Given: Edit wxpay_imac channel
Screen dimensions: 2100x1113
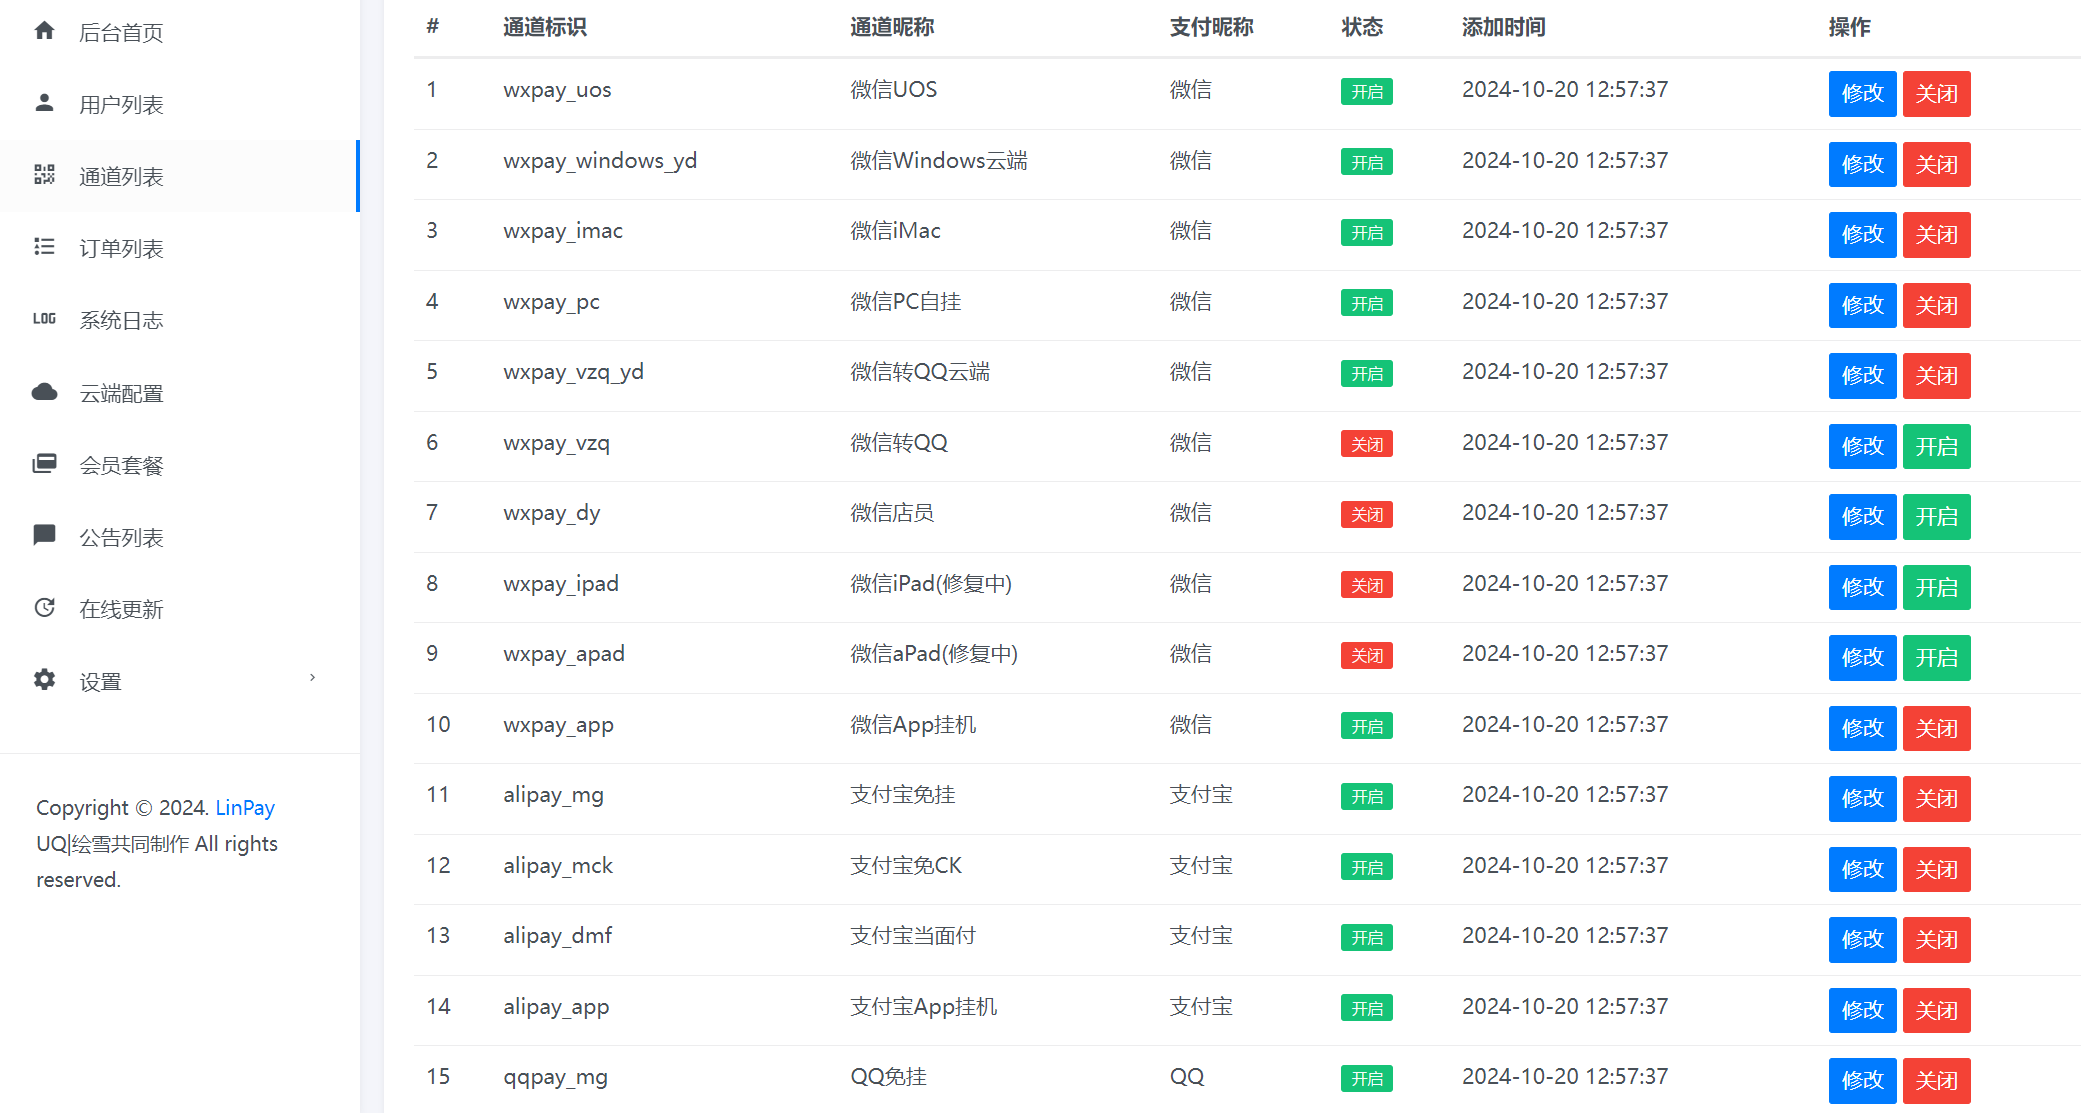Looking at the screenshot, I should click(1862, 235).
